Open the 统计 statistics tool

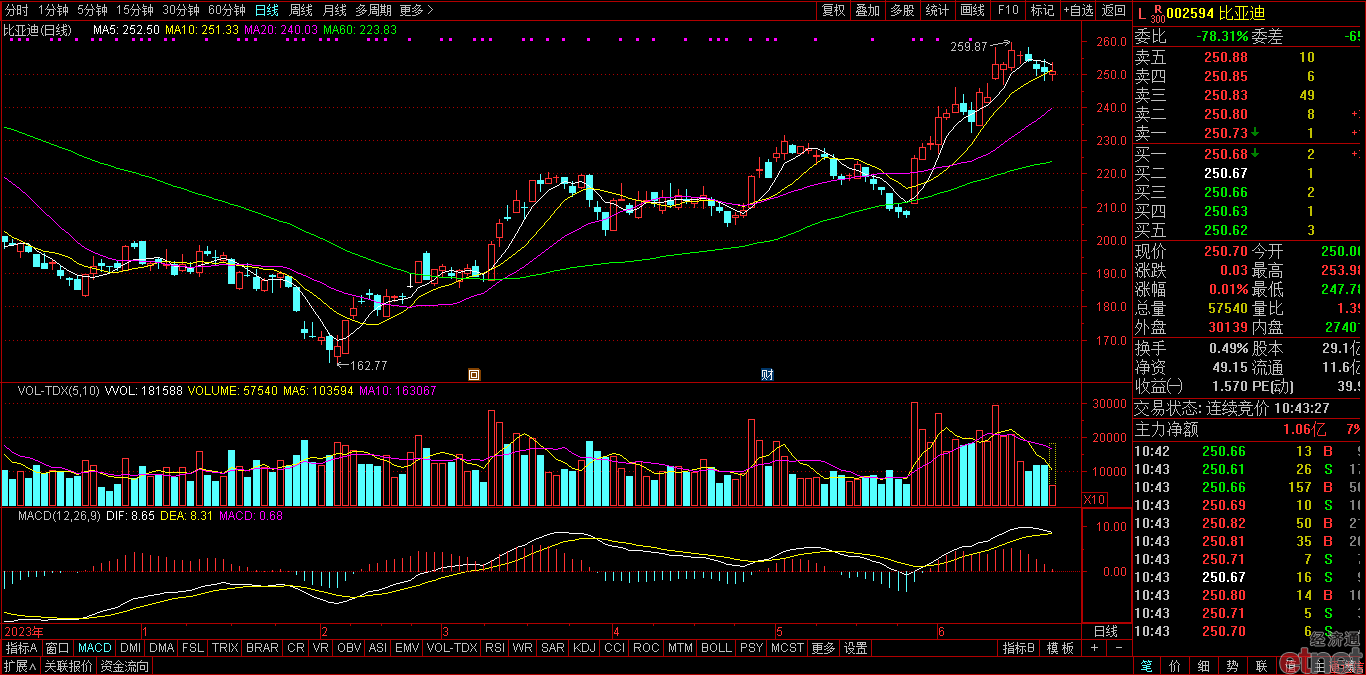tap(937, 10)
